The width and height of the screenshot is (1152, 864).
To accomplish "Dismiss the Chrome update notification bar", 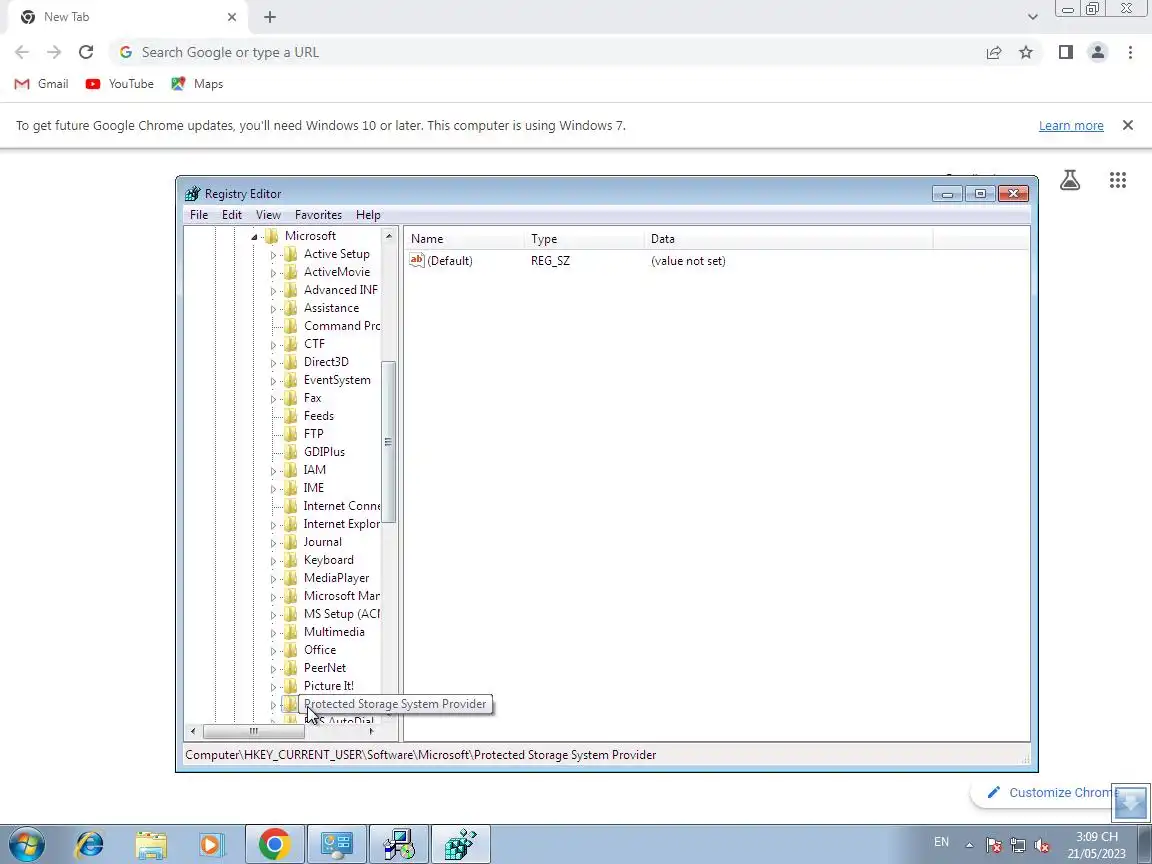I will point(1128,126).
